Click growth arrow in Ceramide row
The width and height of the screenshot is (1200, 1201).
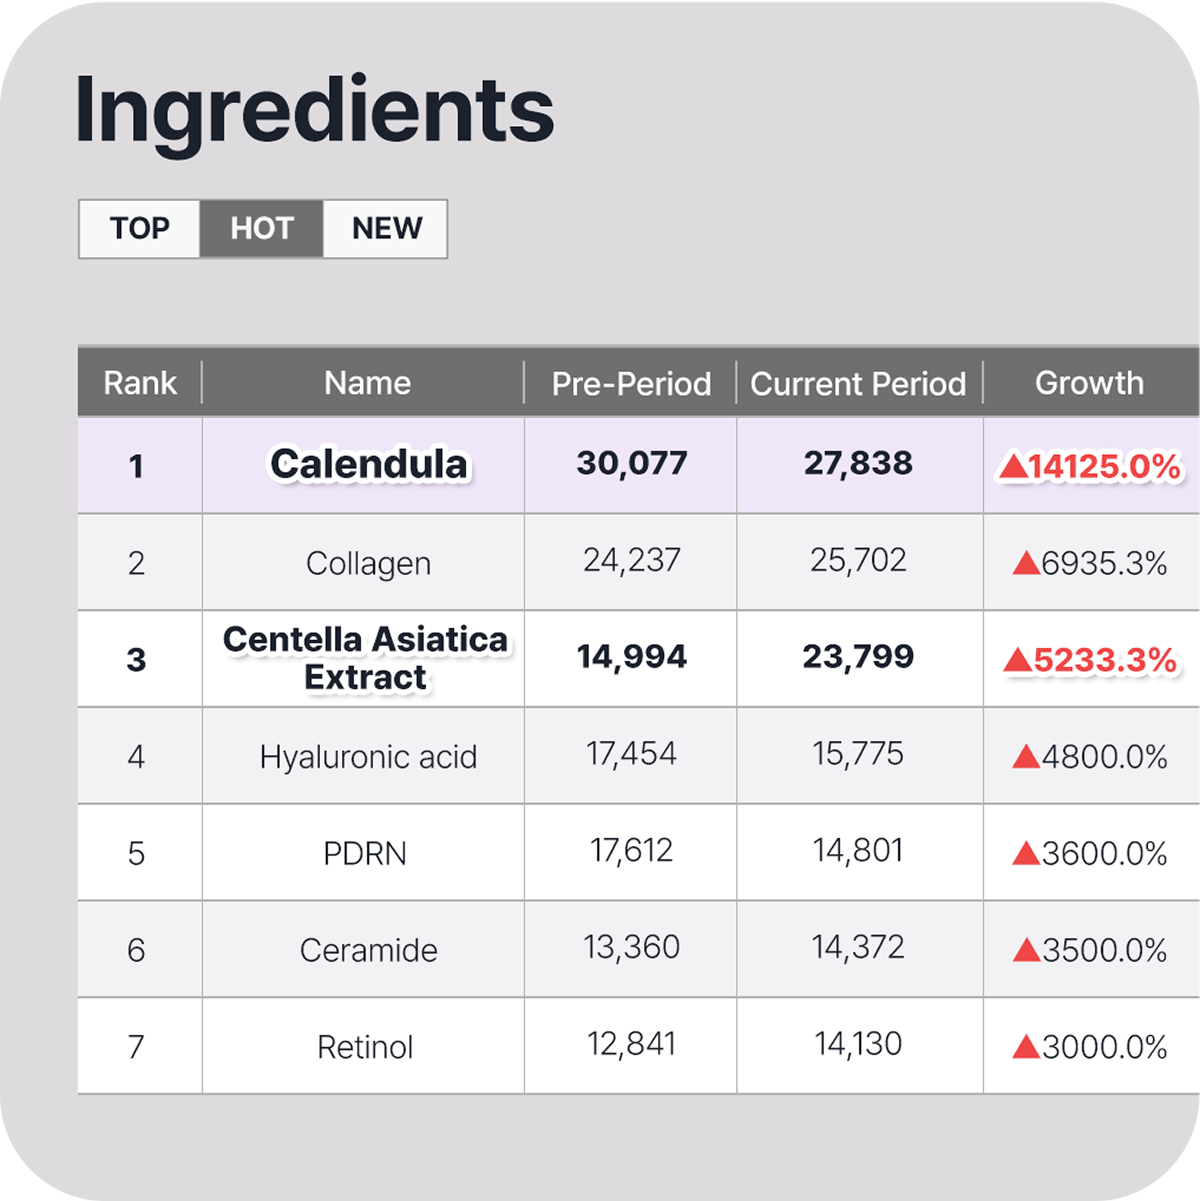coord(1026,950)
